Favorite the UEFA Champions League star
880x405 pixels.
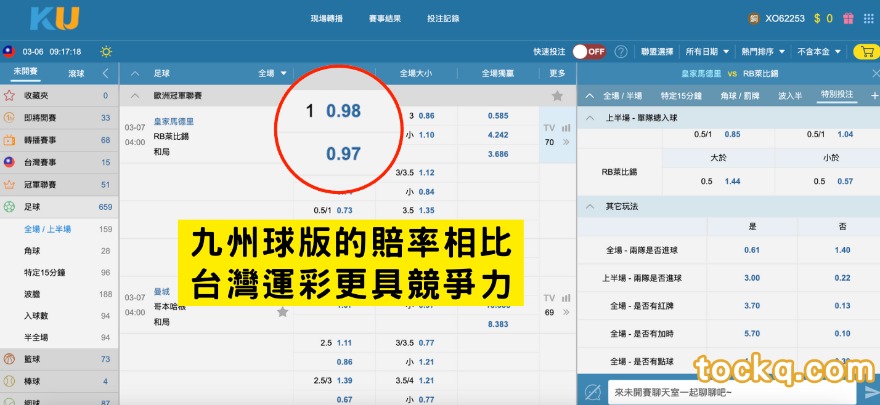coord(557,96)
